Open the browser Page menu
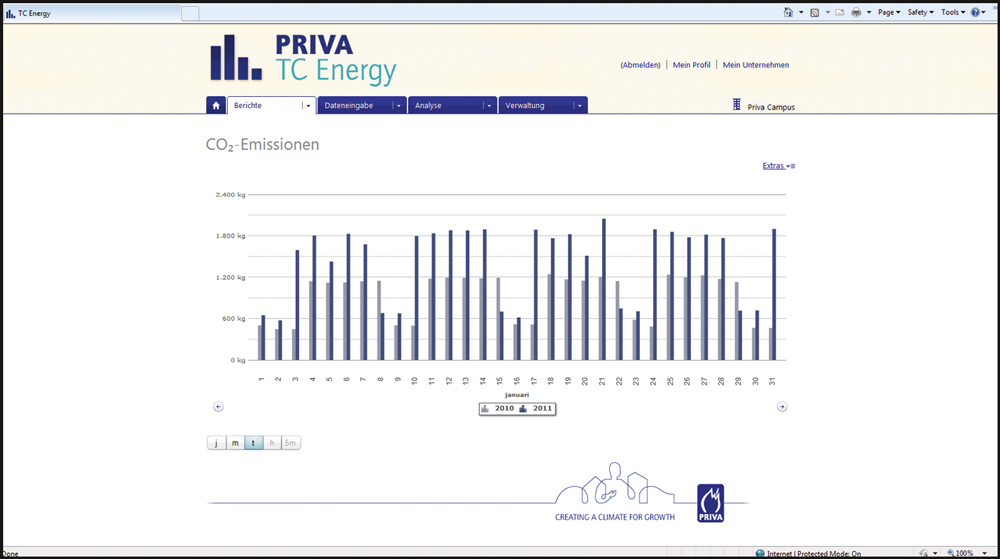Viewport: 1000px width, 559px height. pos(888,12)
